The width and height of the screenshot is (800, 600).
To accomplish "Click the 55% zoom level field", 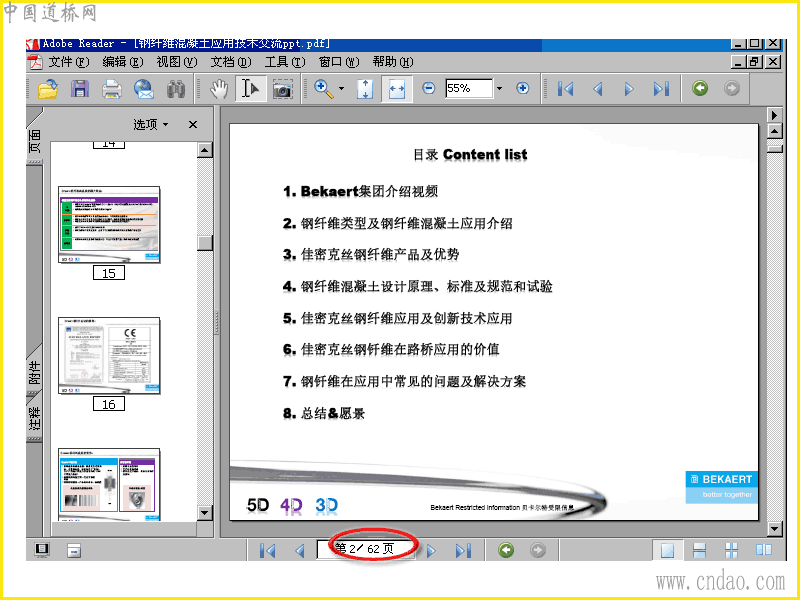I will point(469,88).
